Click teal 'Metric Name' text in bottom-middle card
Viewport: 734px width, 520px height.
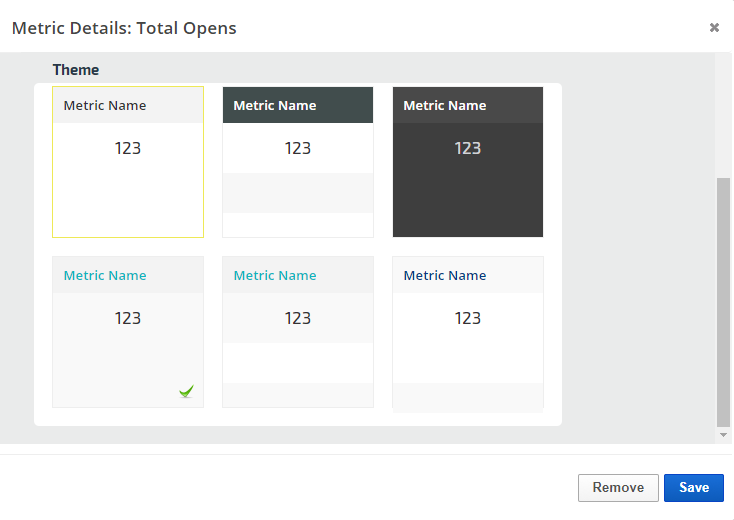click(x=275, y=275)
